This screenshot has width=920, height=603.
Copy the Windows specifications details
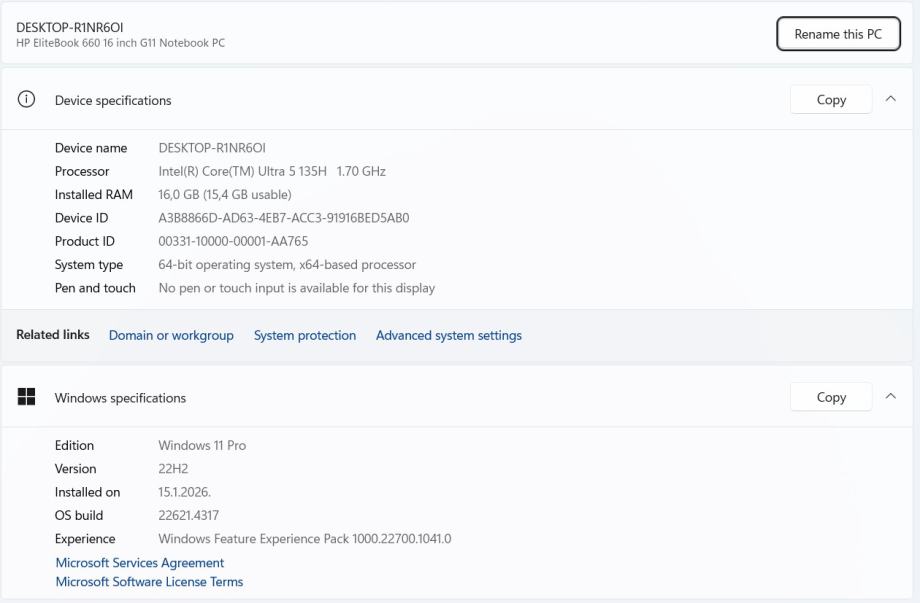(830, 397)
